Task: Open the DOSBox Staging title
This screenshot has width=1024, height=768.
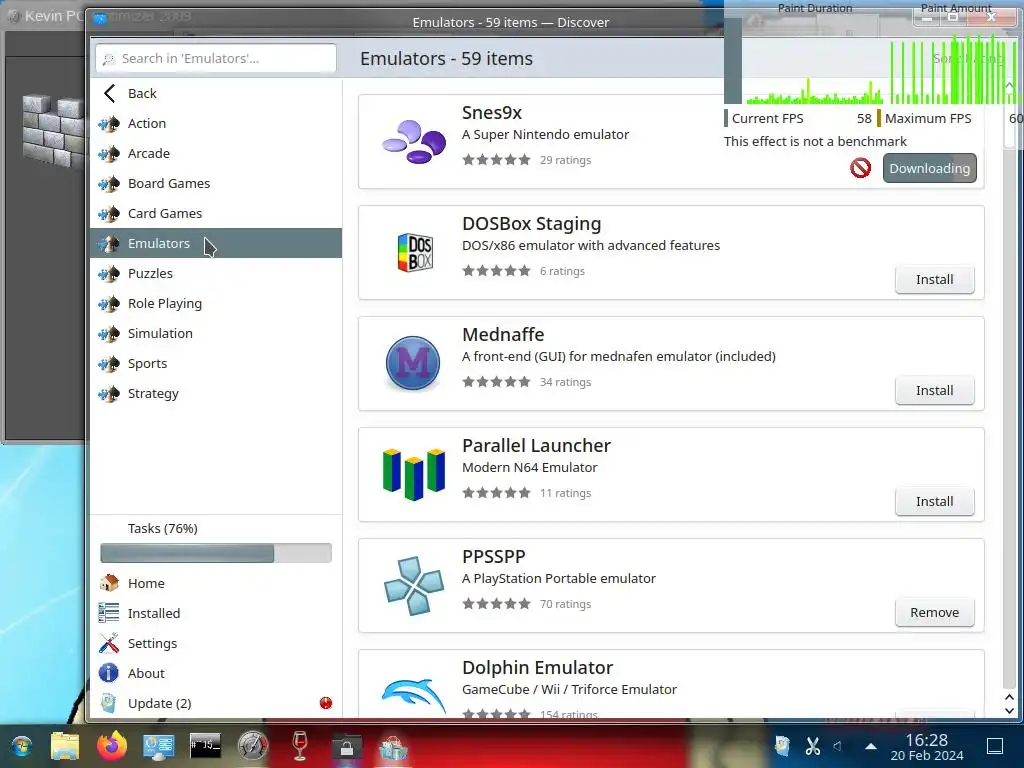Action: tap(532, 224)
